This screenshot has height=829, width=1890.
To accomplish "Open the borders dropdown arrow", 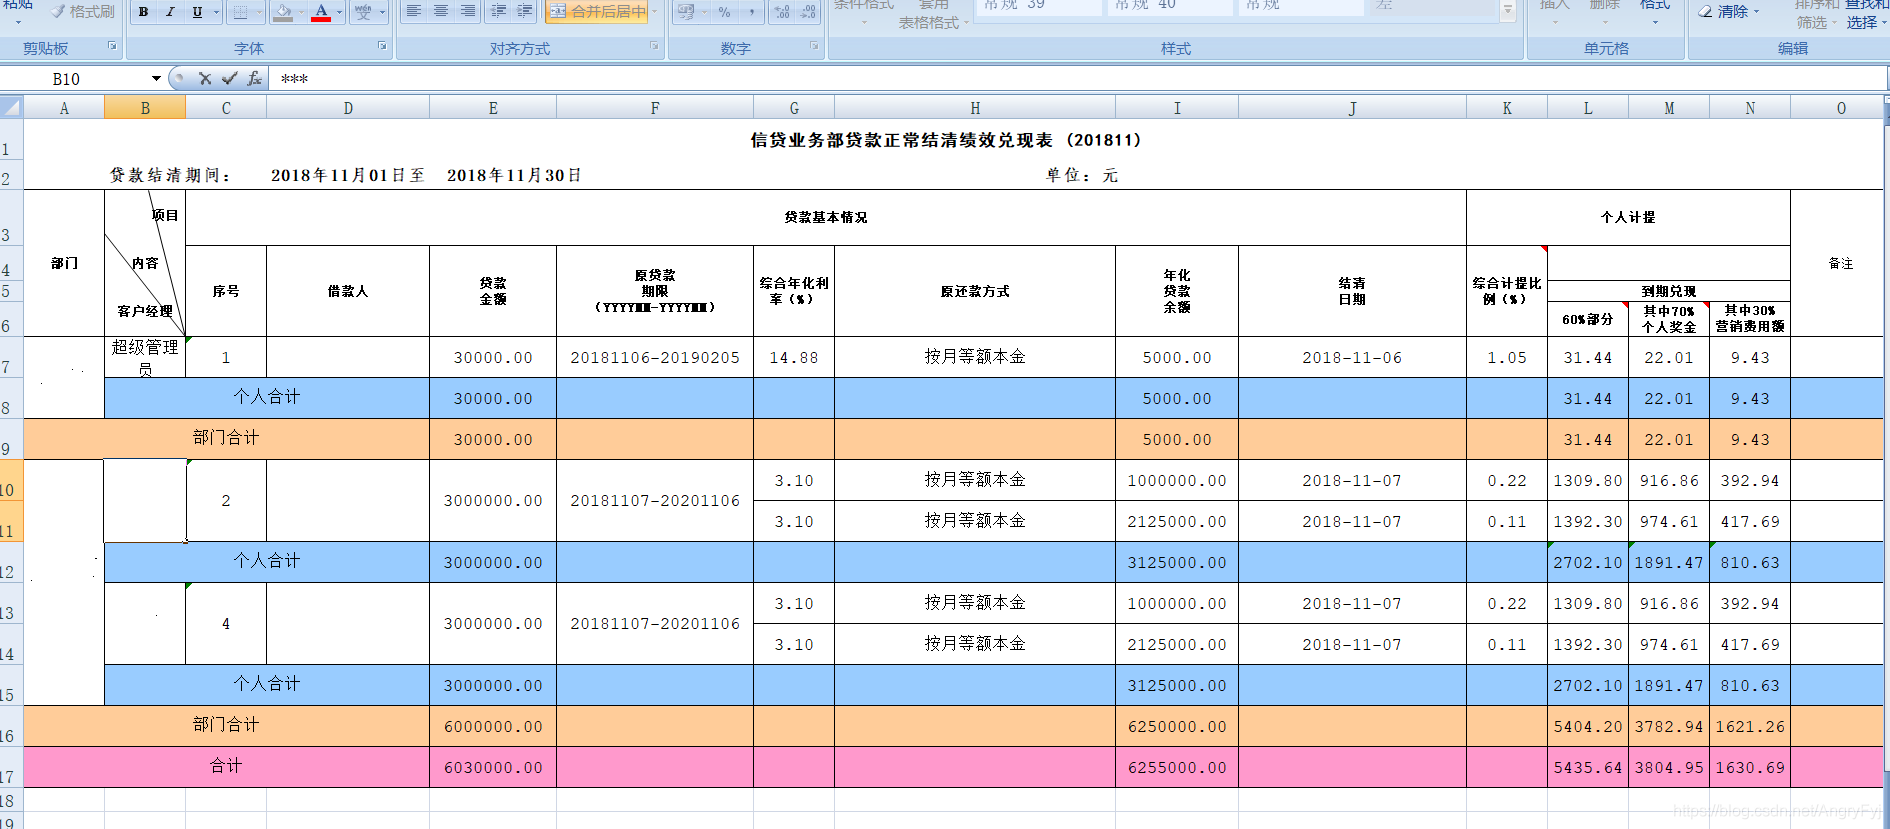I will tap(258, 12).
